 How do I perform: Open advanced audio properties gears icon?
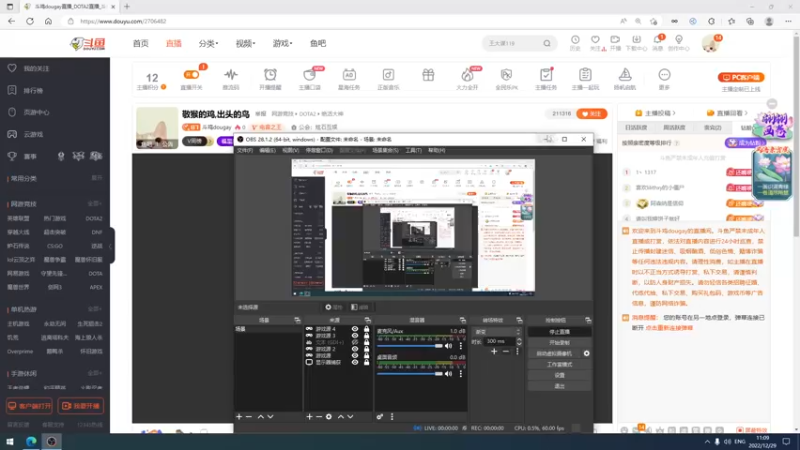pyautogui.click(x=380, y=417)
